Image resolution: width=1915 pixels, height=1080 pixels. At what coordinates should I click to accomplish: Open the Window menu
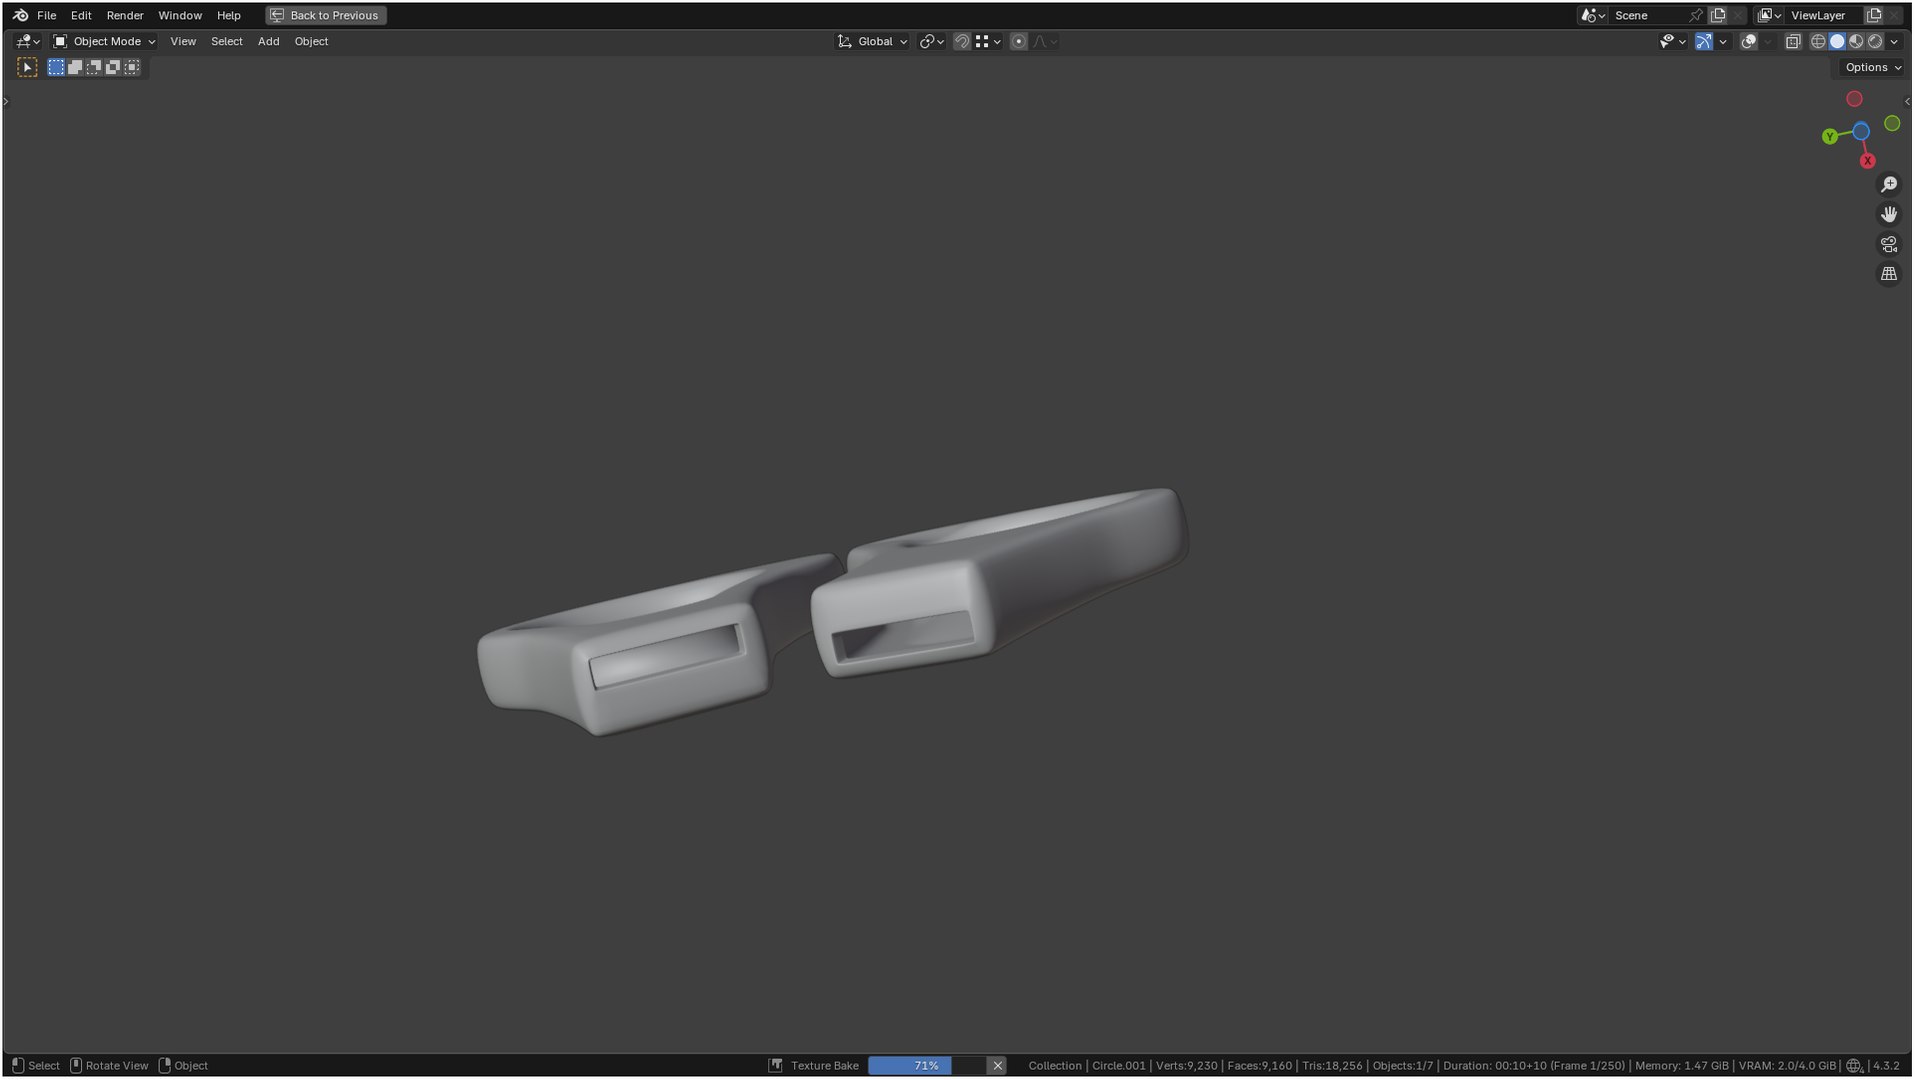click(x=180, y=15)
